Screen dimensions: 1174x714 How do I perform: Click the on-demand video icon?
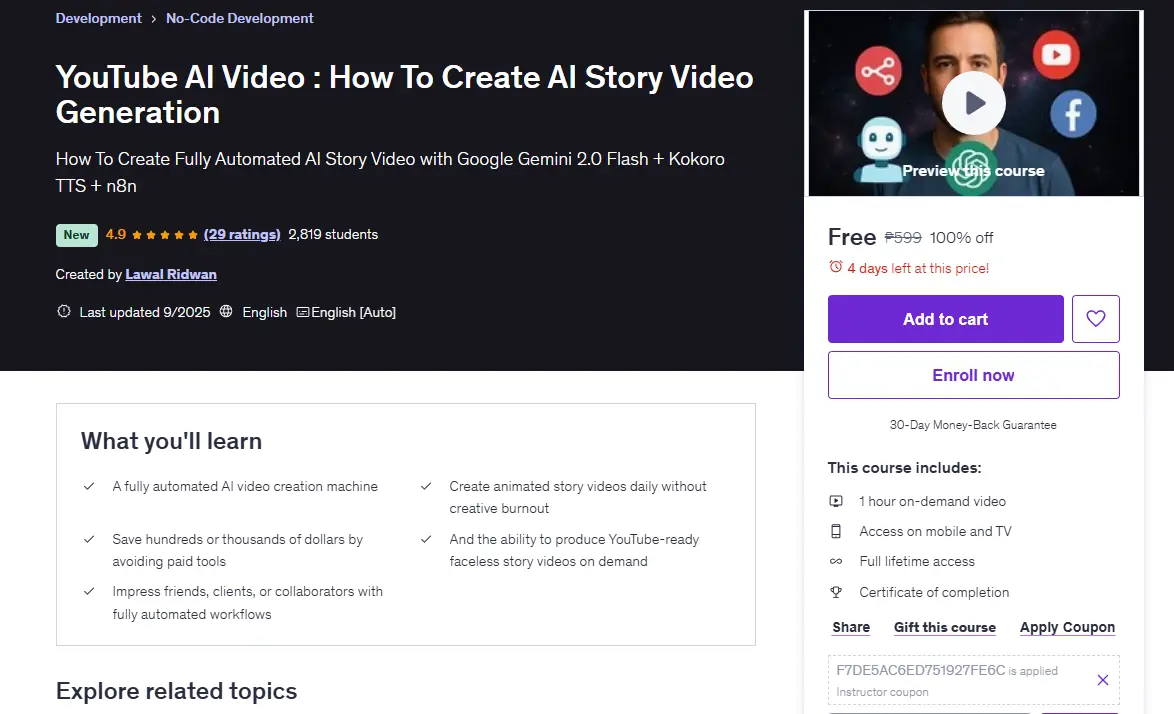coord(836,501)
